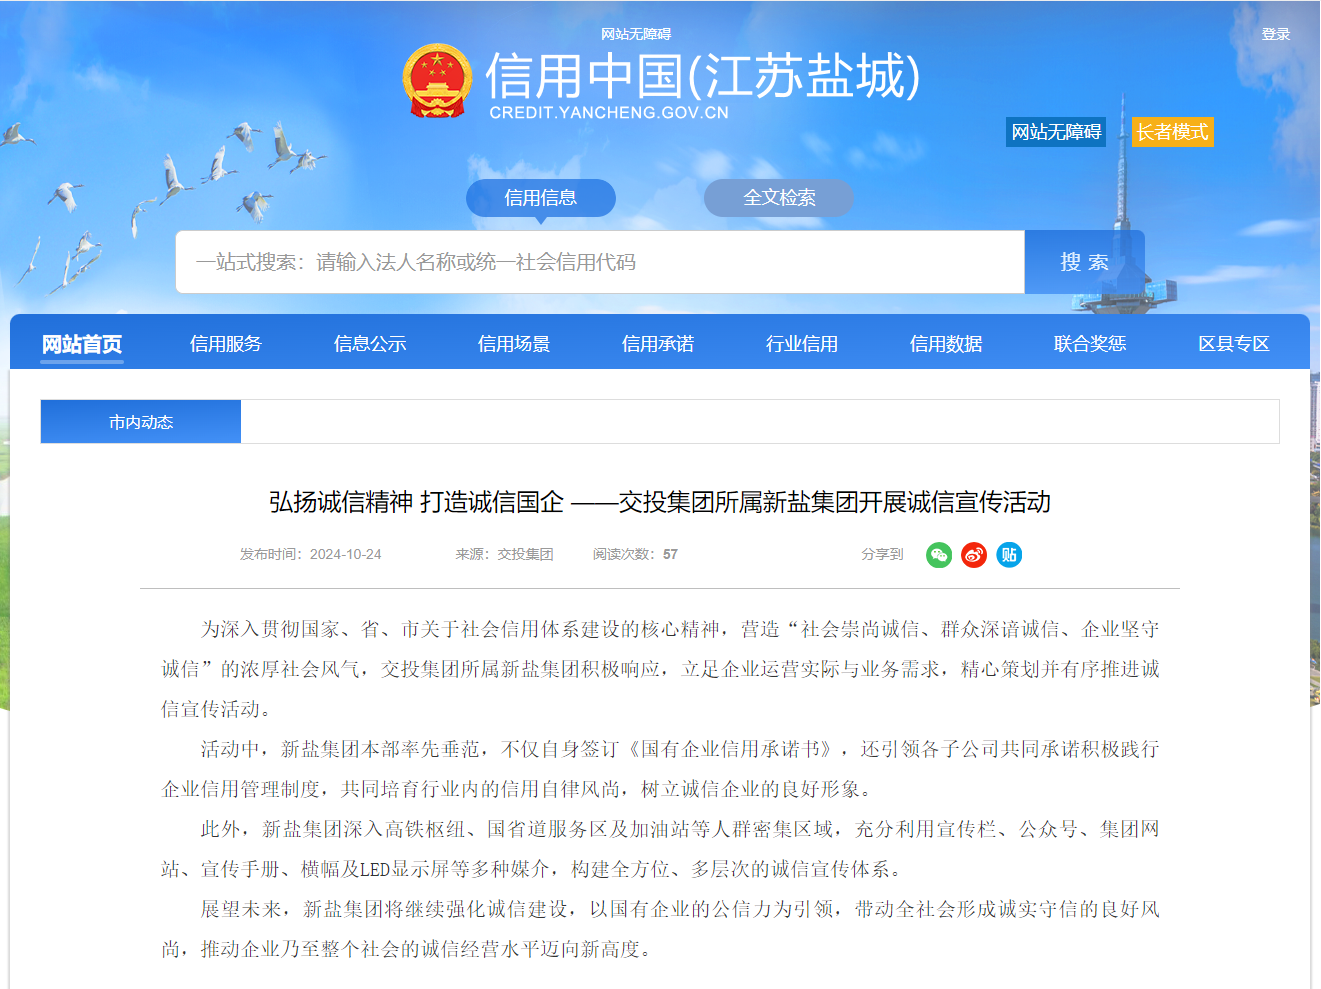Select 信用承诺 navigation item
This screenshot has width=1321, height=989.
click(658, 344)
